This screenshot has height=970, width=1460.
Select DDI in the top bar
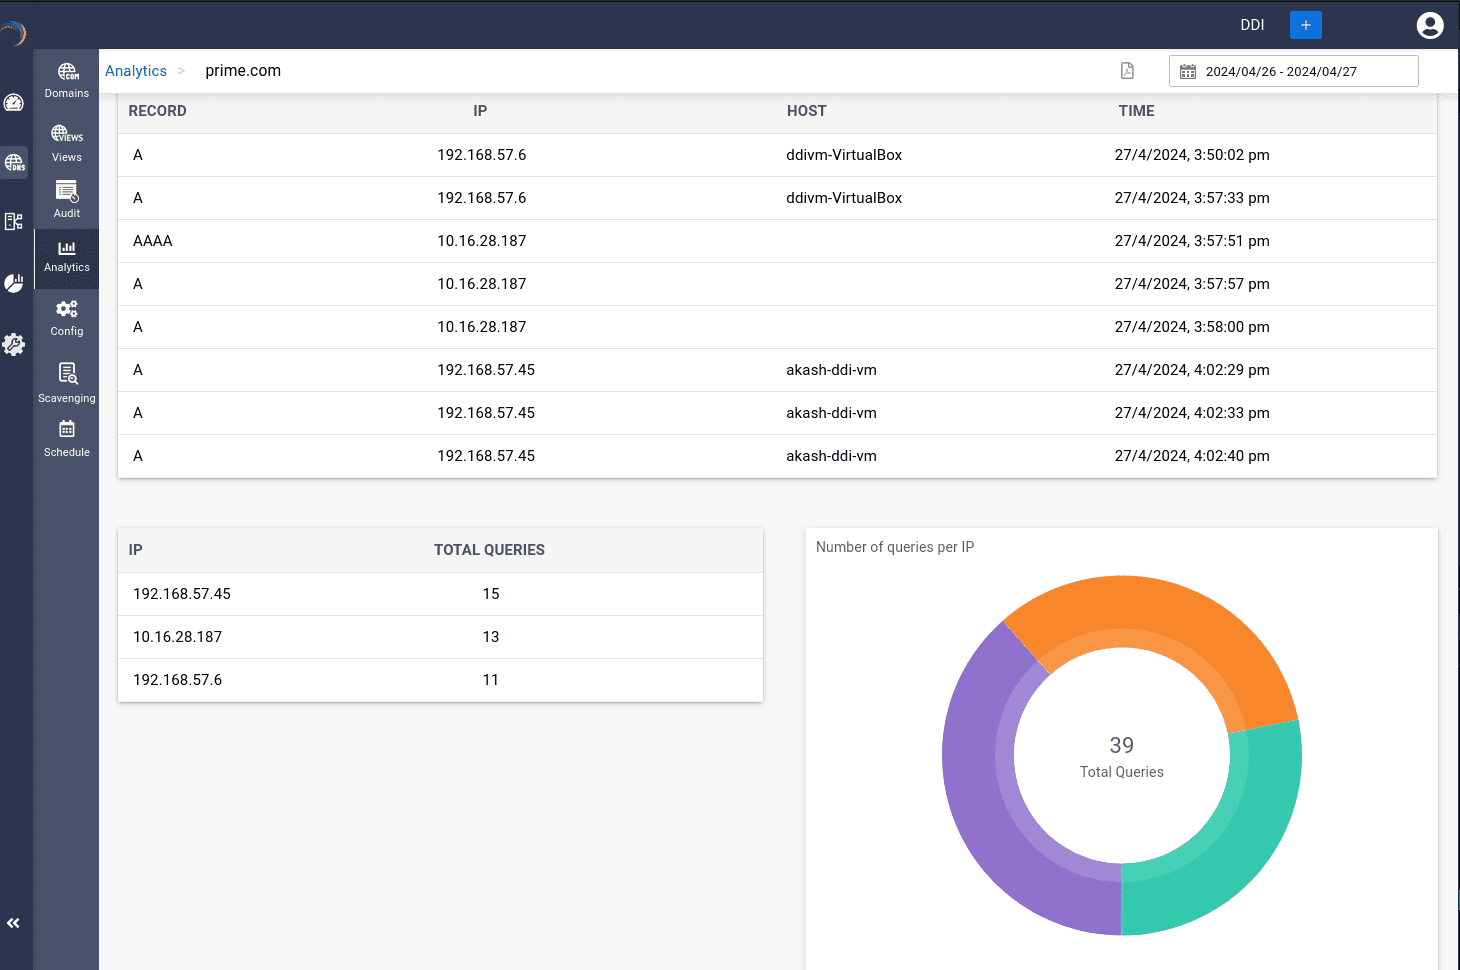coord(1252,24)
